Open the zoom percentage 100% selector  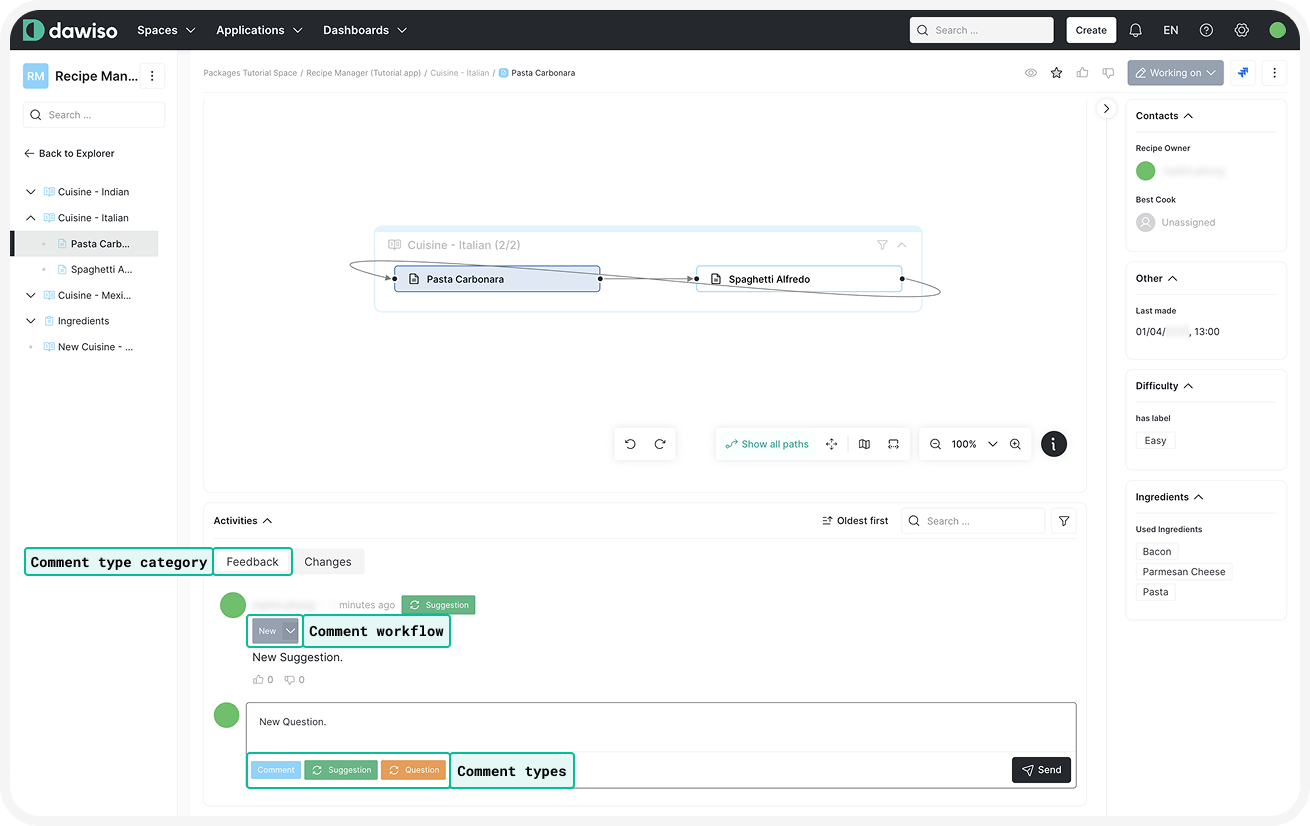point(974,444)
